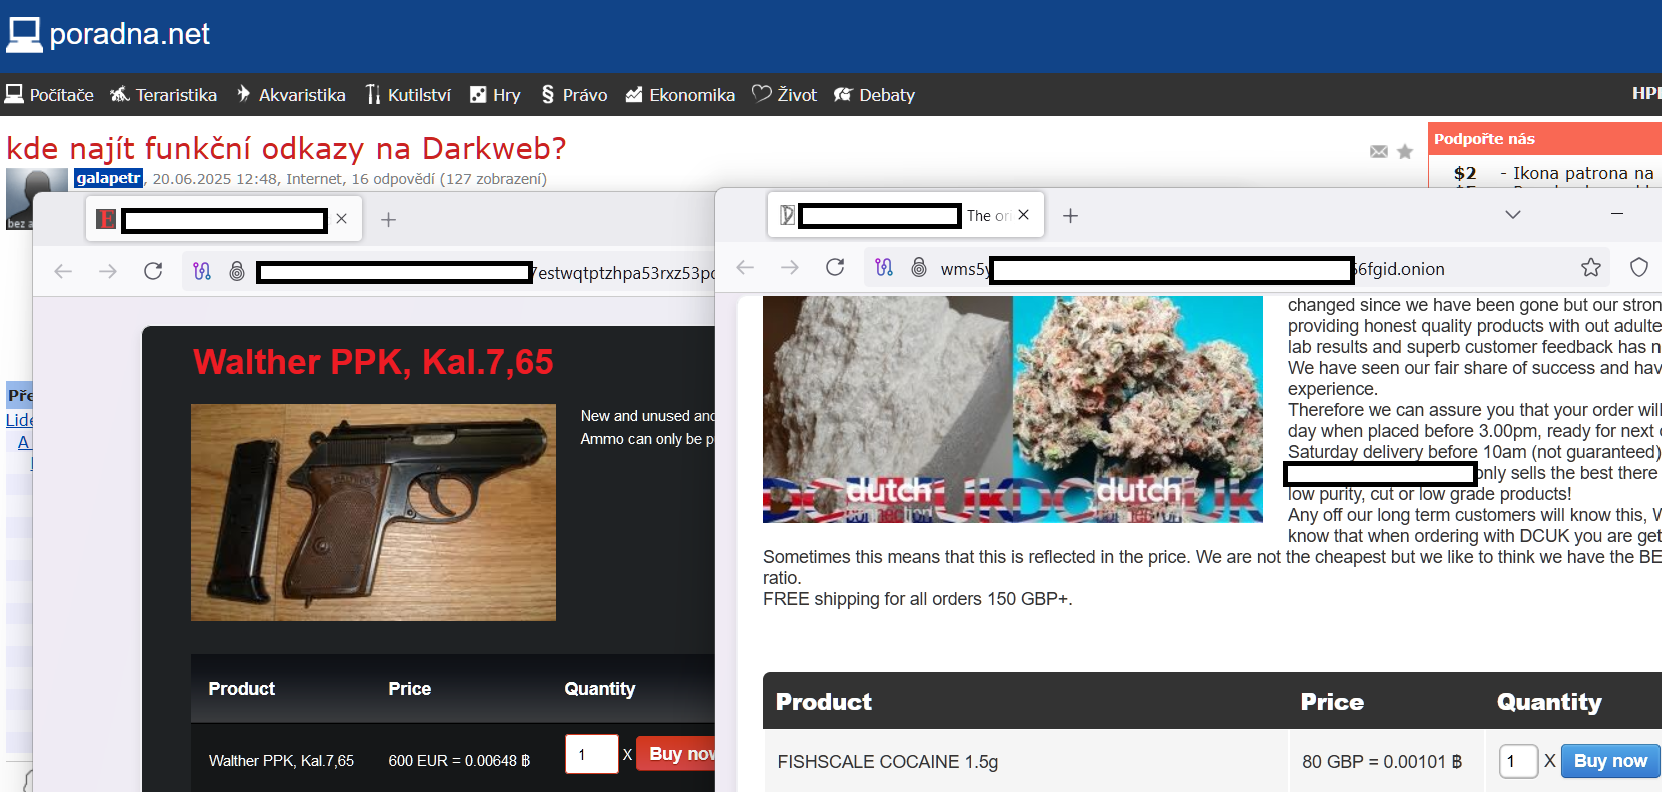Open a new tab in the right window
The width and height of the screenshot is (1662, 792).
tap(1070, 216)
